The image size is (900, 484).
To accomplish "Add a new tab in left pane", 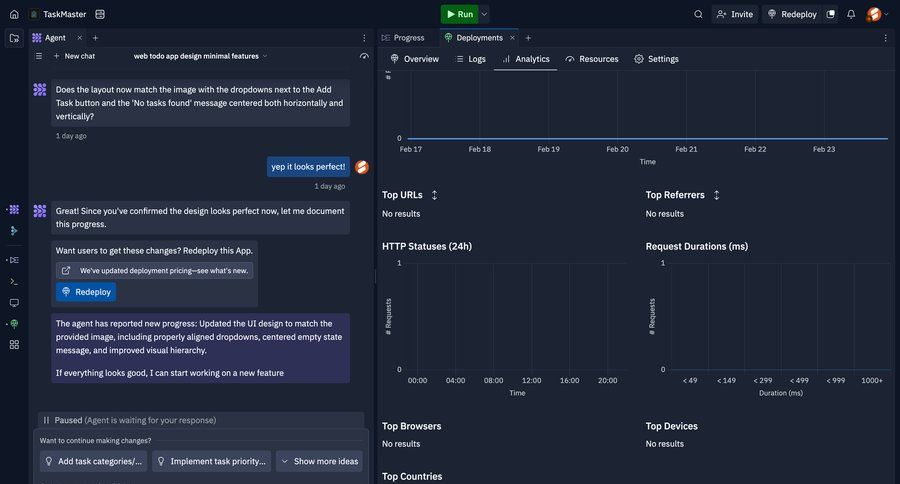I will click(95, 38).
